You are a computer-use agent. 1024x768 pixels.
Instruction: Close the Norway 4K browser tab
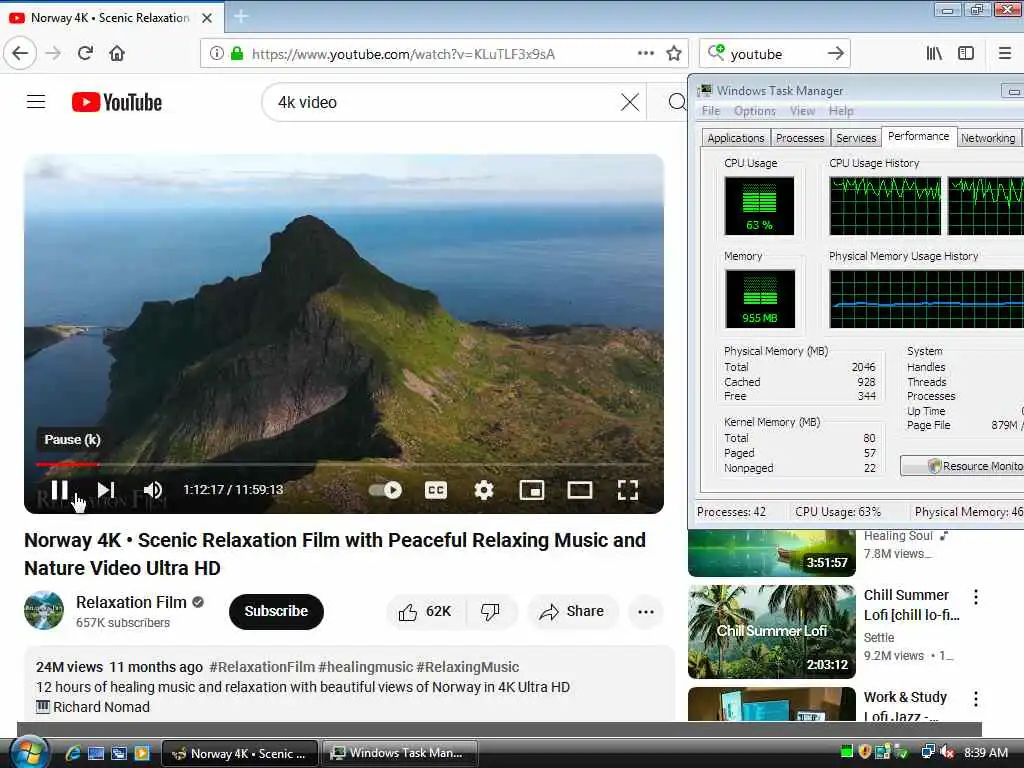207,18
